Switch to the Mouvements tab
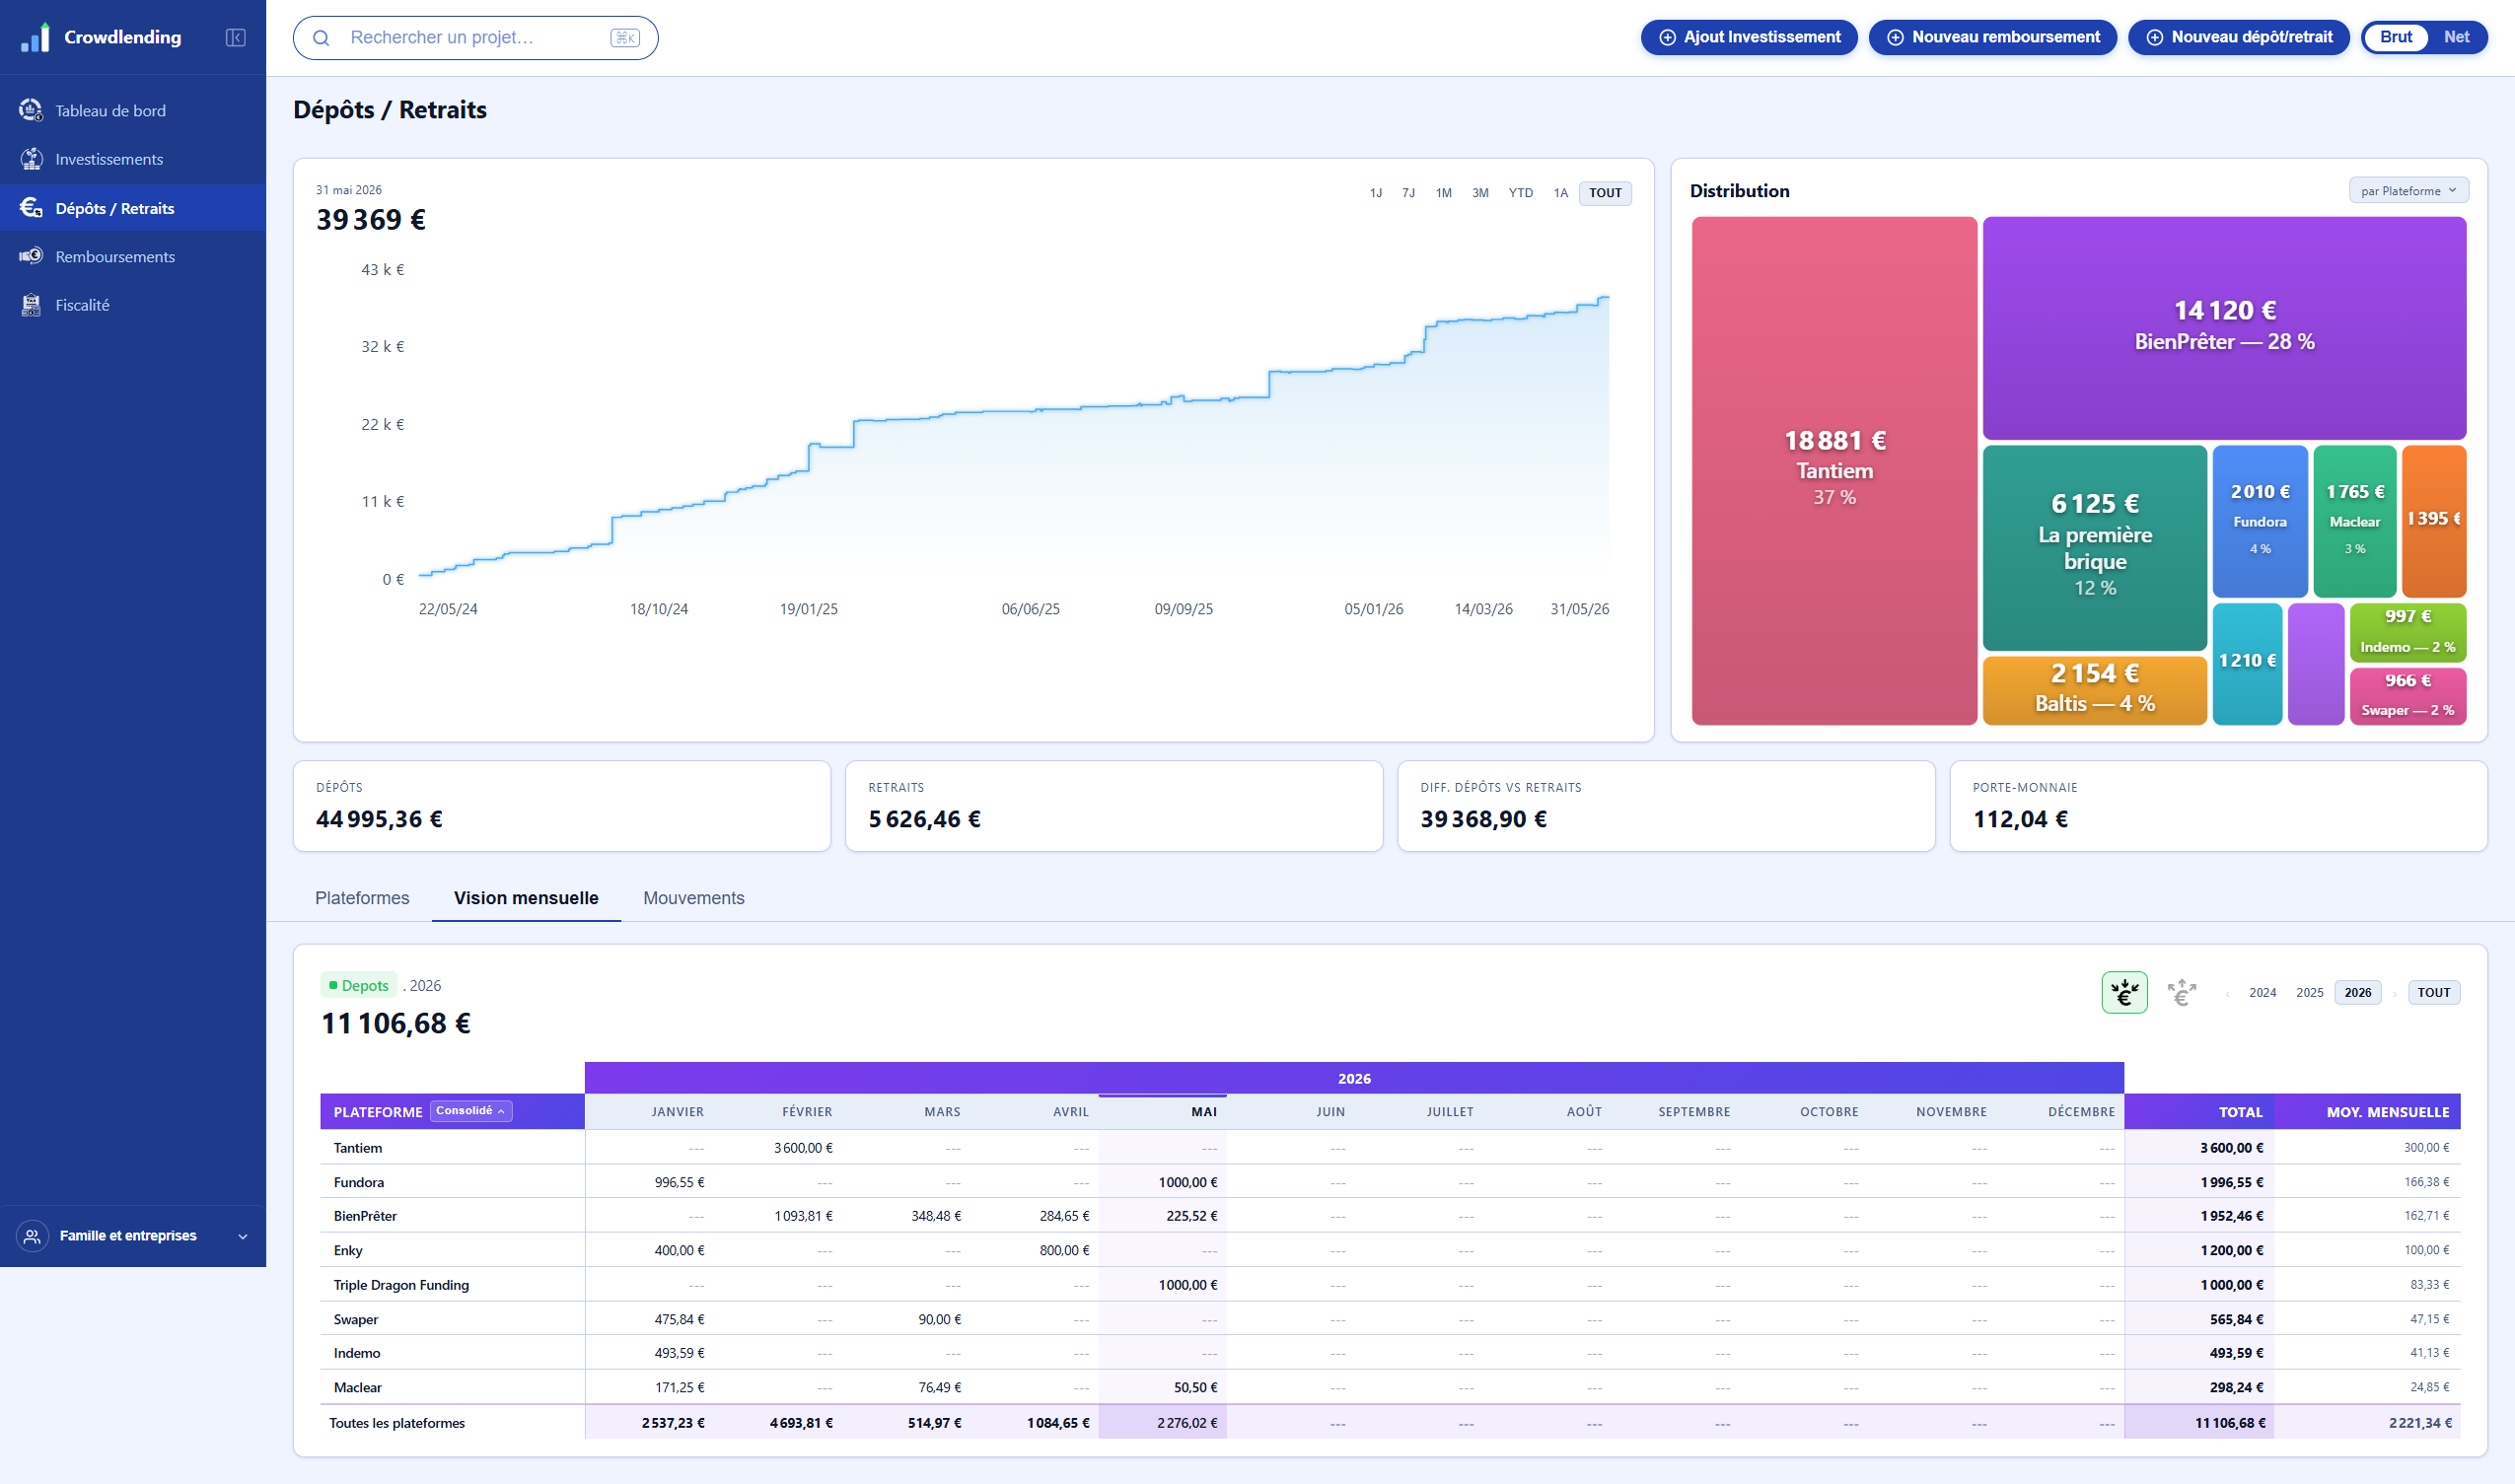The width and height of the screenshot is (2515, 1484). (x=694, y=898)
